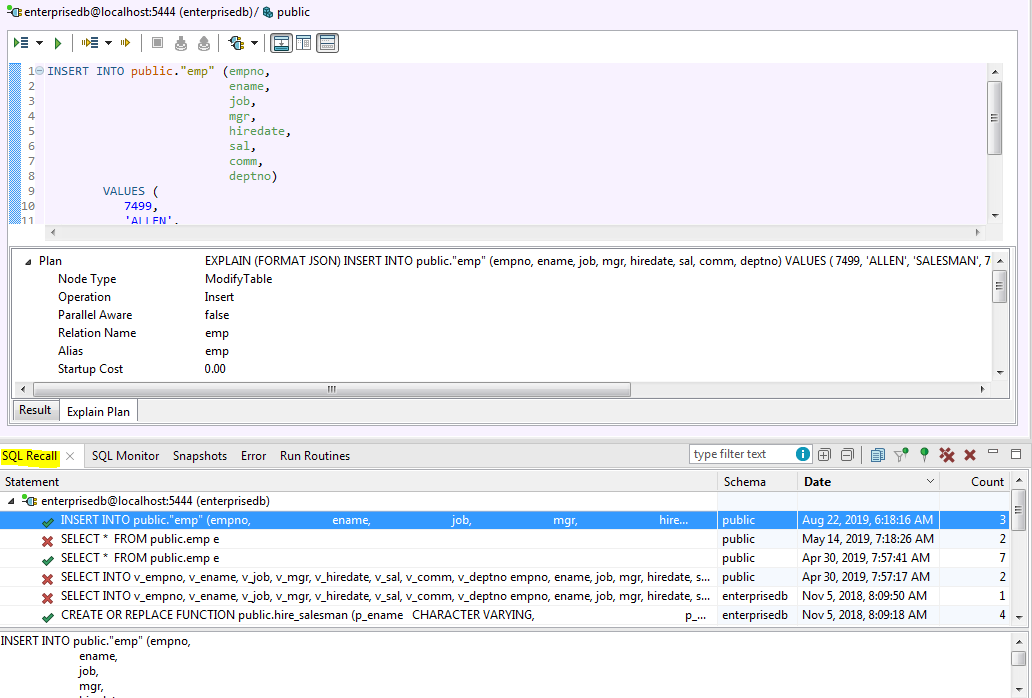Click the blue info icon in filter field
Viewport: 1032px width, 698px height.
(802, 454)
